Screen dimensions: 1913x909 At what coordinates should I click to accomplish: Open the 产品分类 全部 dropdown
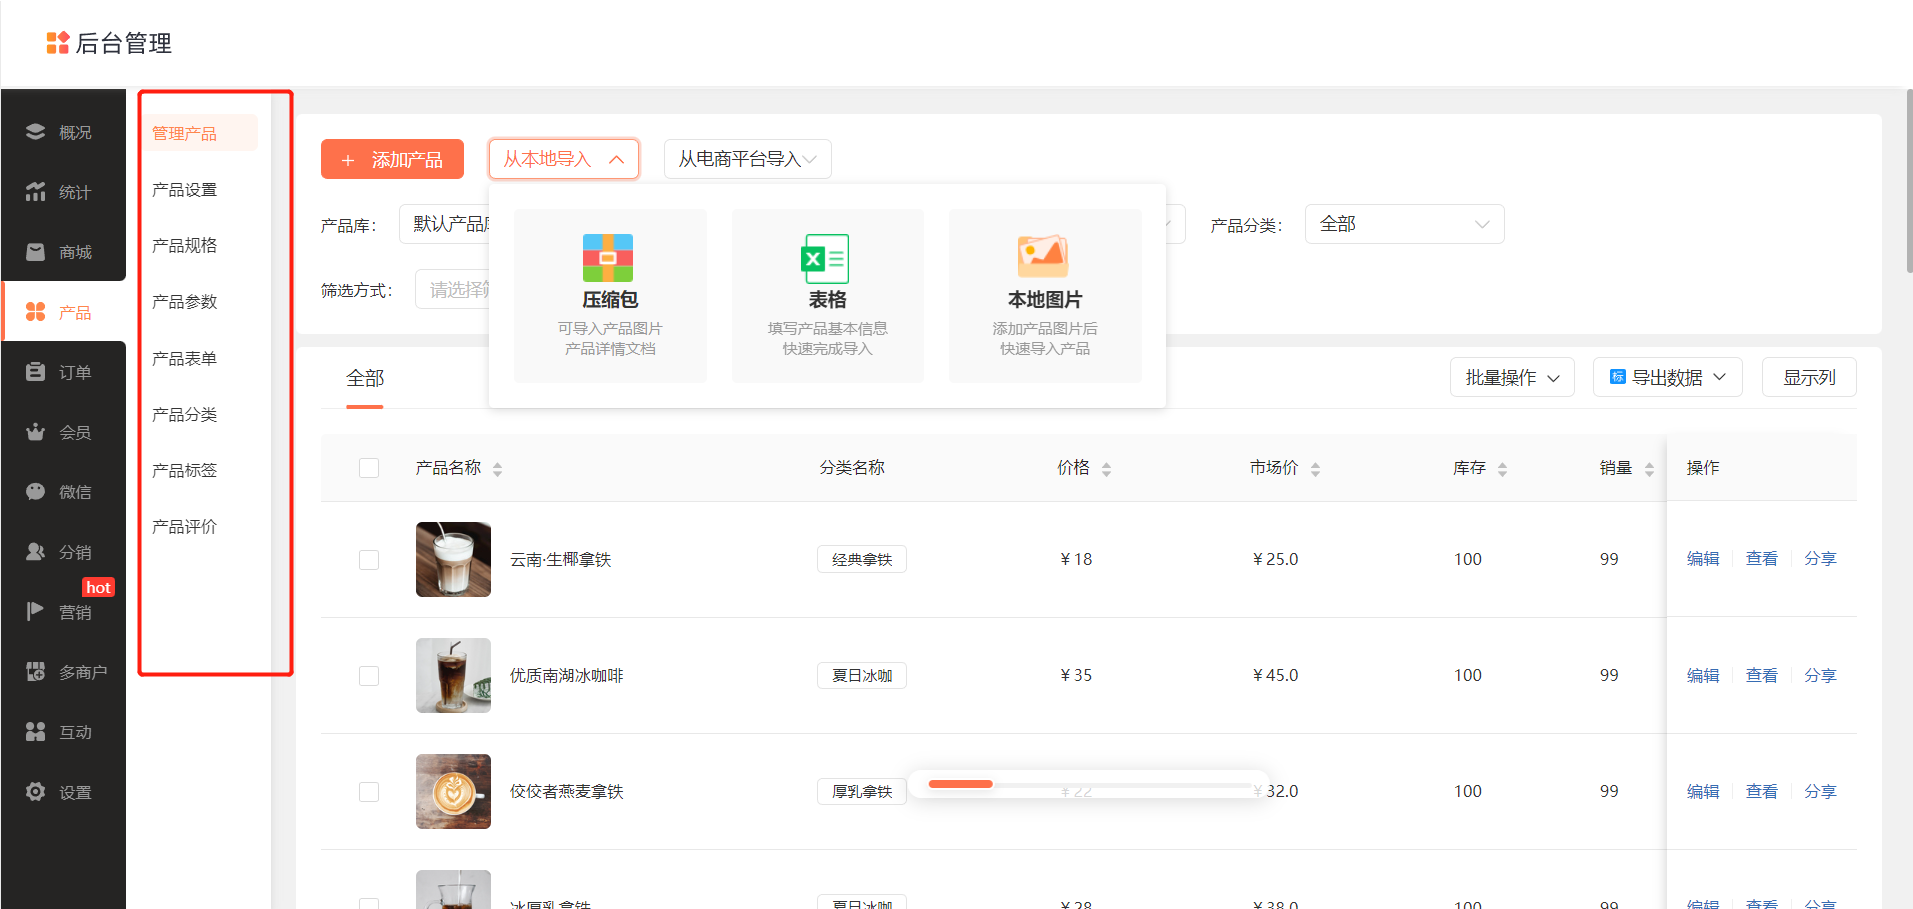tap(1404, 224)
